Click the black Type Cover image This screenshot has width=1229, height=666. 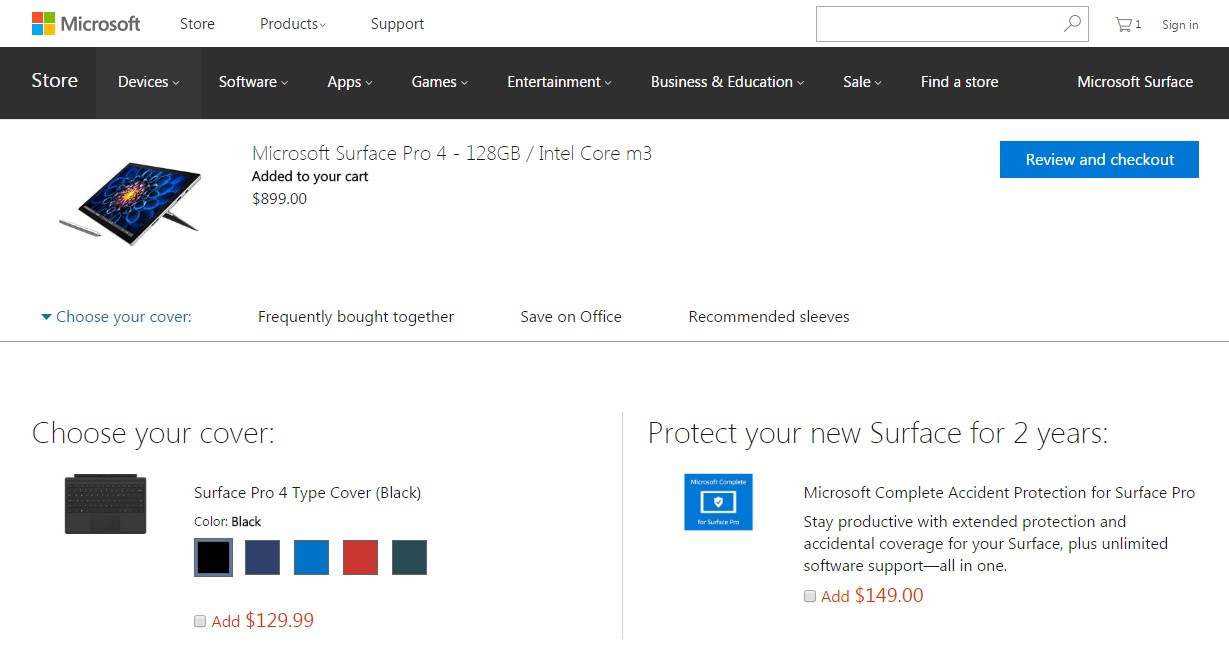point(105,505)
